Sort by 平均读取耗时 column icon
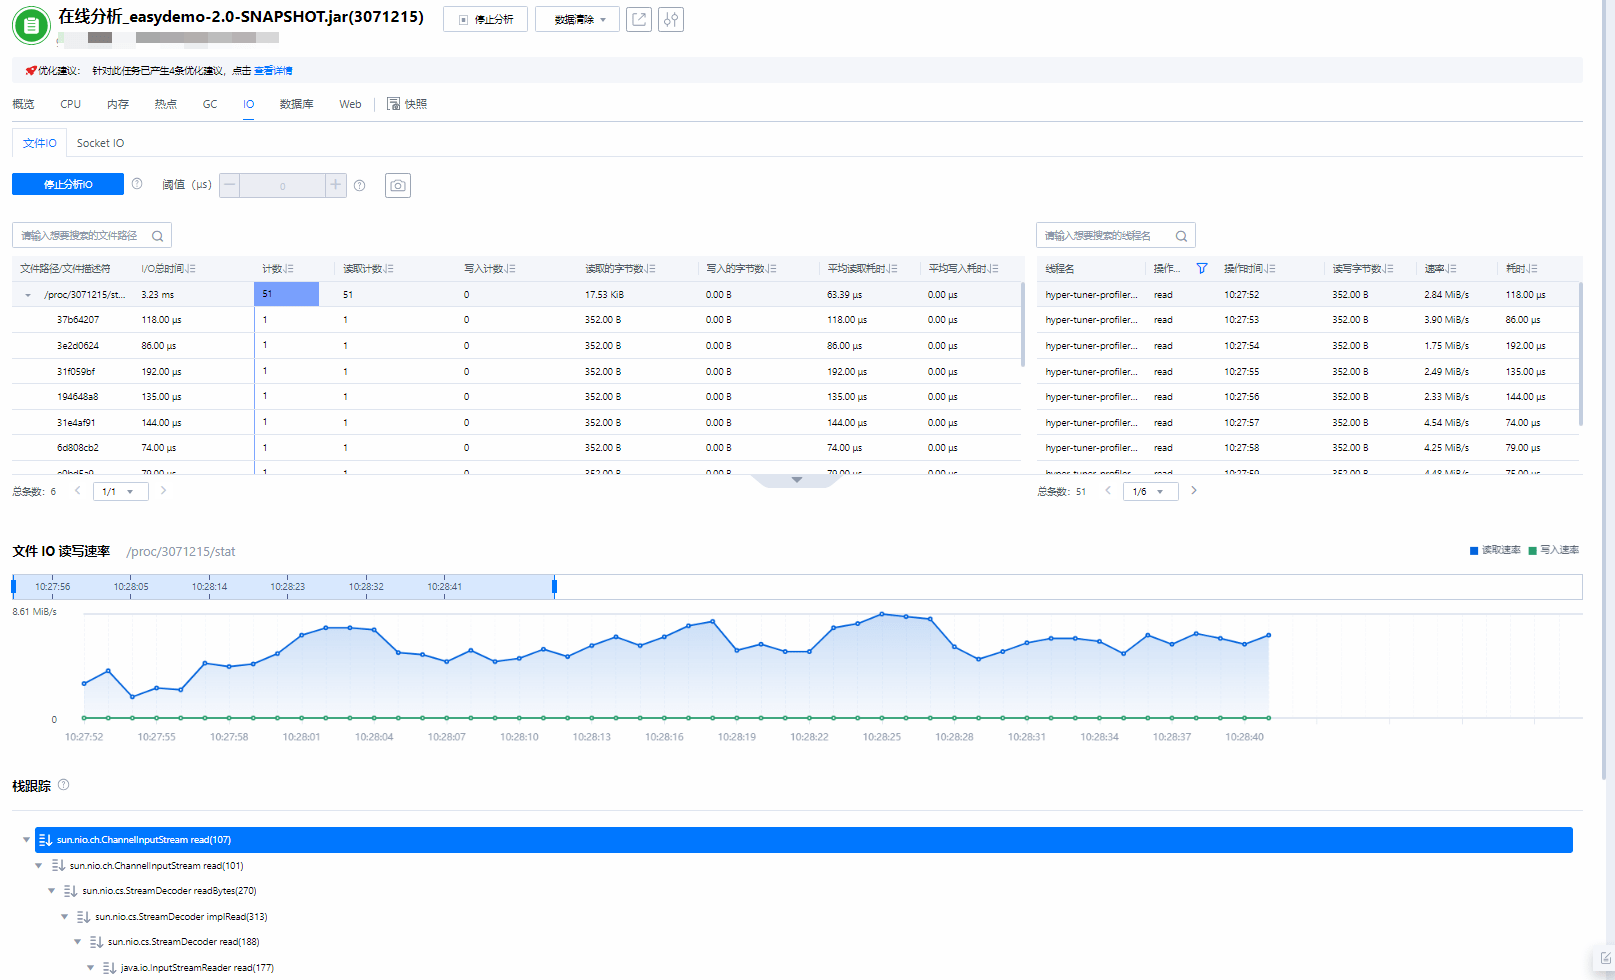Screen dimensions: 1615x980 point(893,269)
